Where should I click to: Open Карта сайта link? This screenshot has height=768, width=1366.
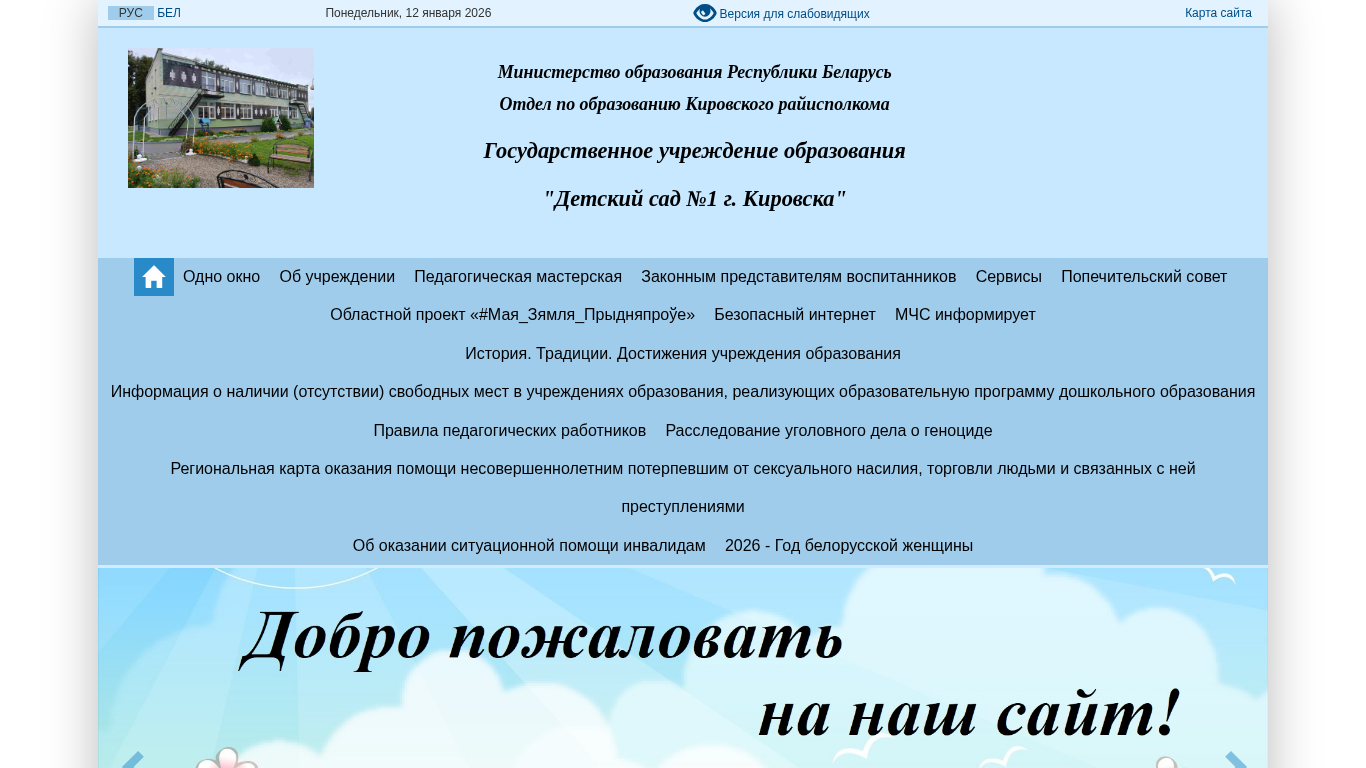click(1218, 13)
